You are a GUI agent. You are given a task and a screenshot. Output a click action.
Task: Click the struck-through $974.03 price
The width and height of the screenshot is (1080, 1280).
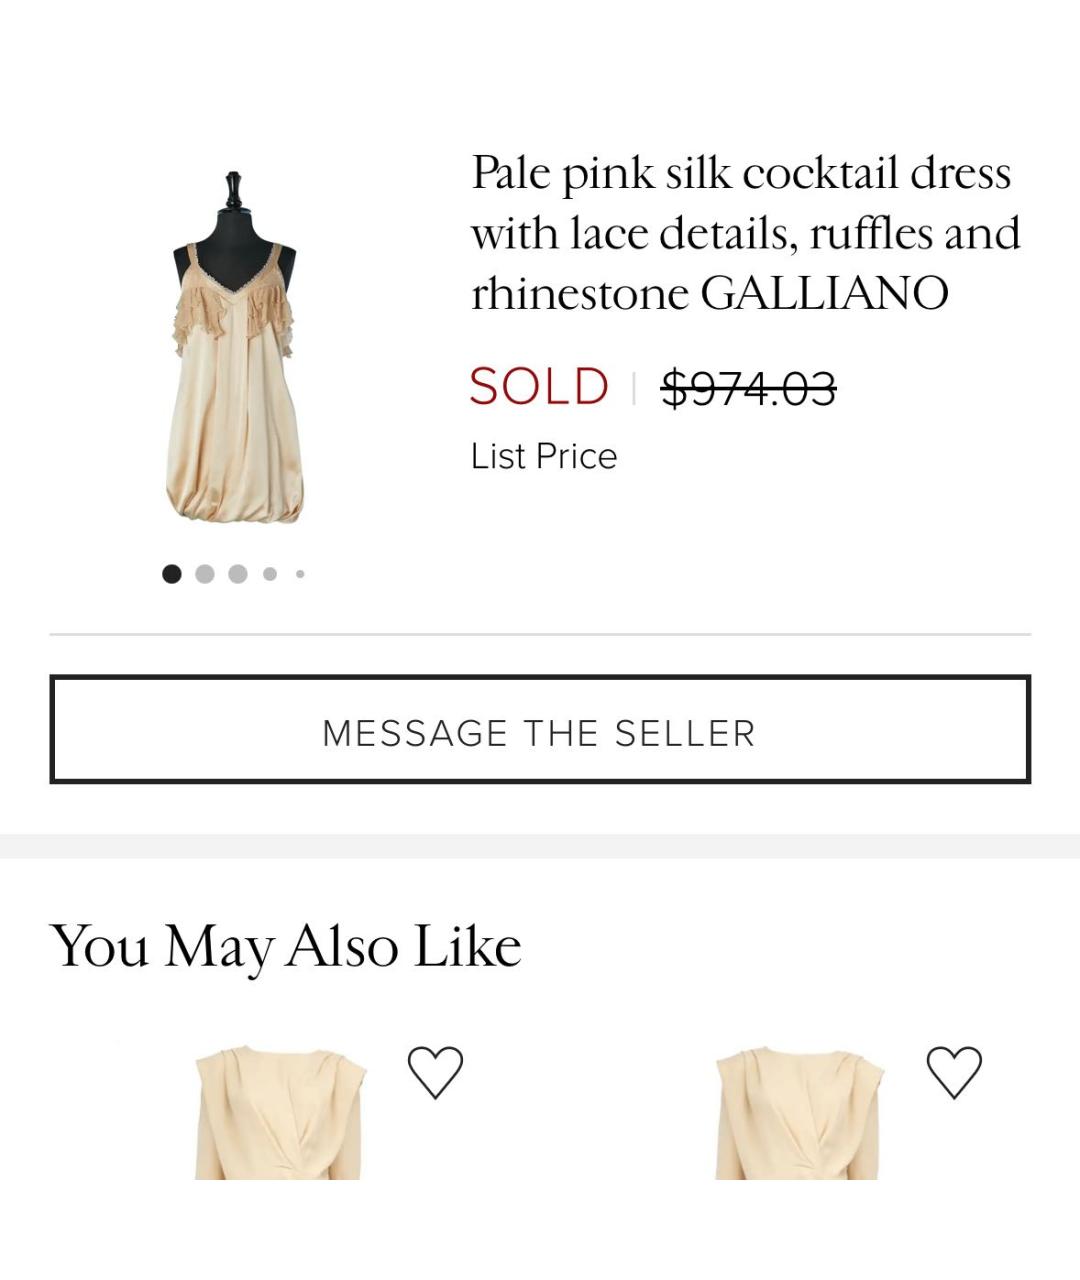point(748,388)
